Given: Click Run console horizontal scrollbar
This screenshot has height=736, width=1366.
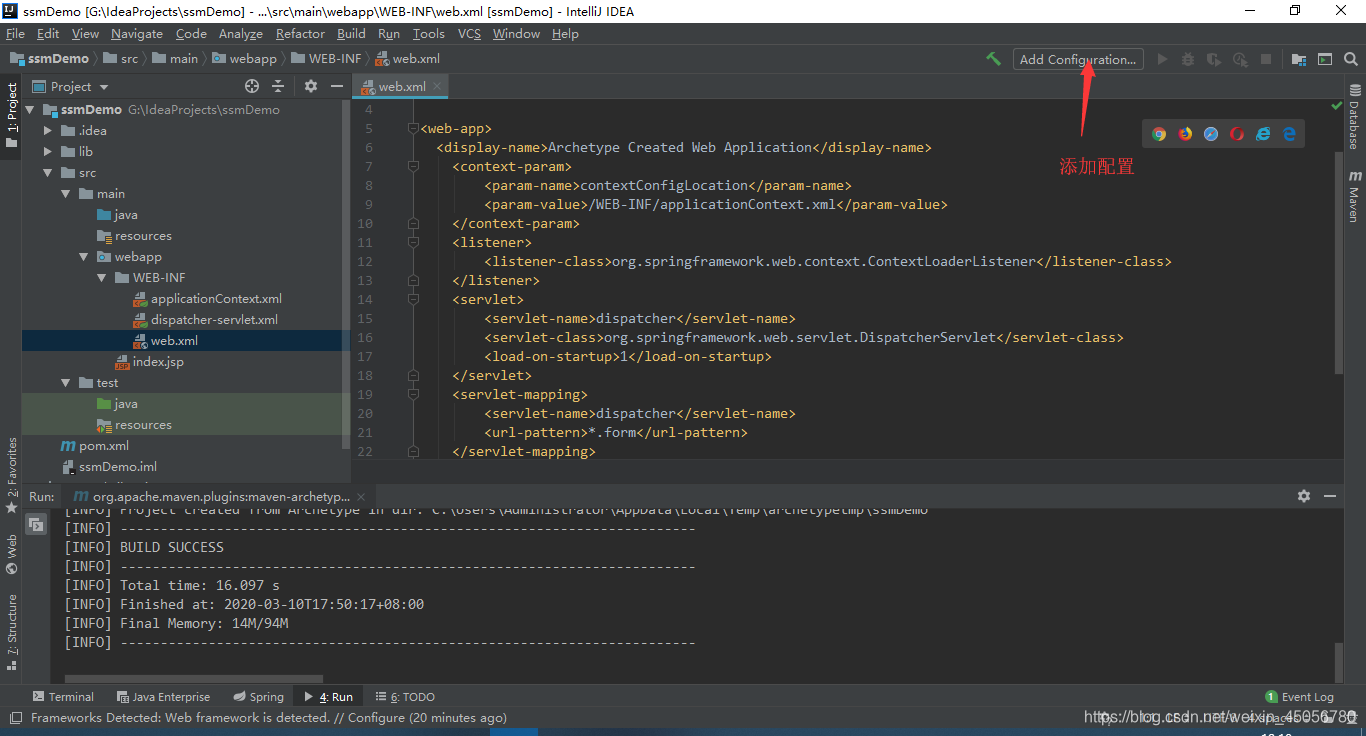Looking at the screenshot, I should (193, 679).
